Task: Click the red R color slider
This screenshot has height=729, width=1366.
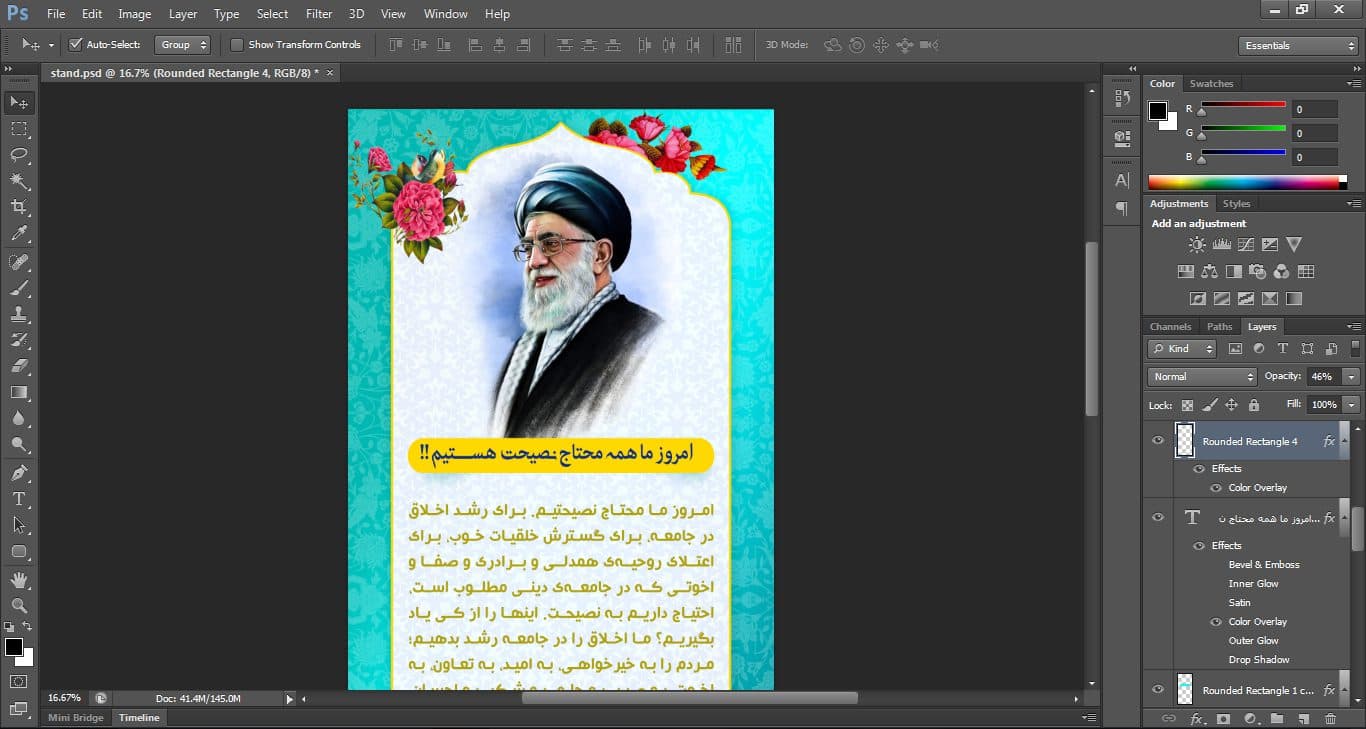Action: [1243, 104]
